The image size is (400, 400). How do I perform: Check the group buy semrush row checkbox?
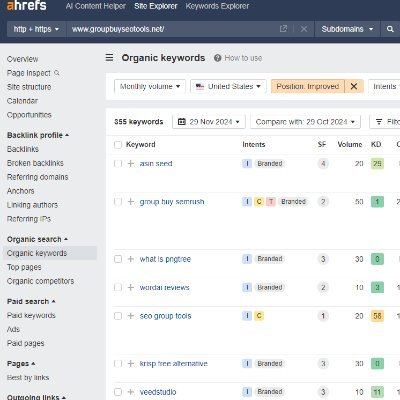[118, 202]
